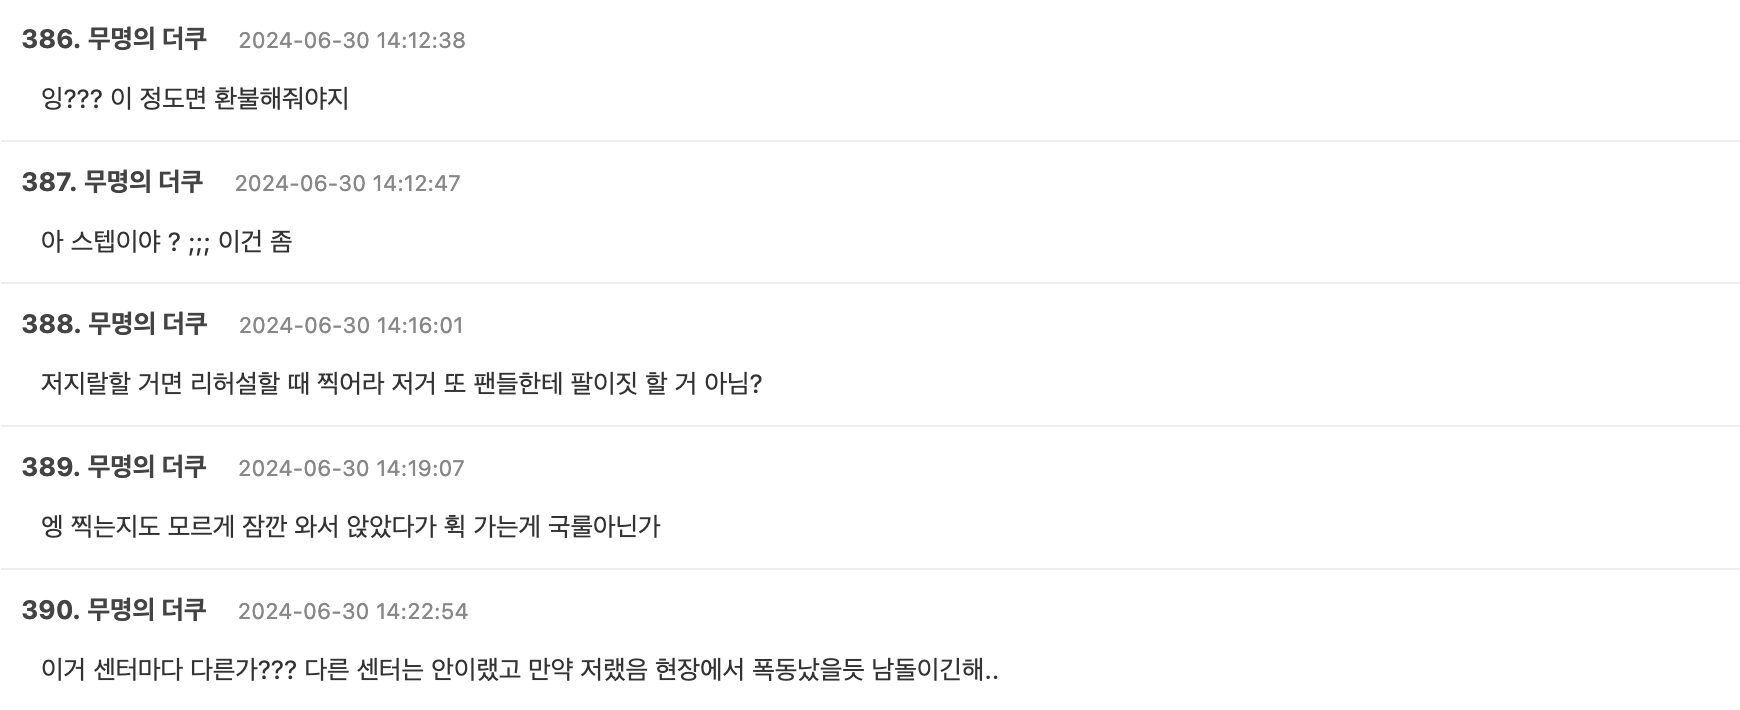
Task: Click the author name on comment 390
Action: 147,610
